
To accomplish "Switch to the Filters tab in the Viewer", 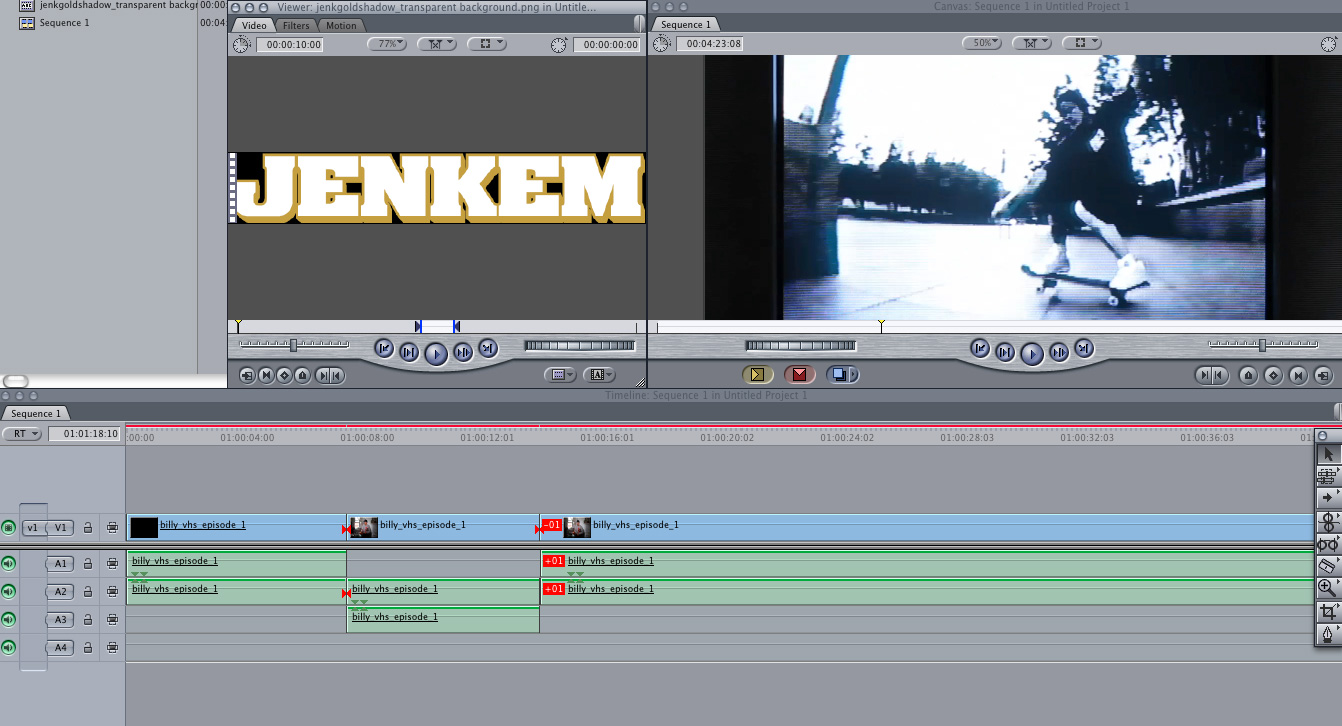I will [296, 25].
